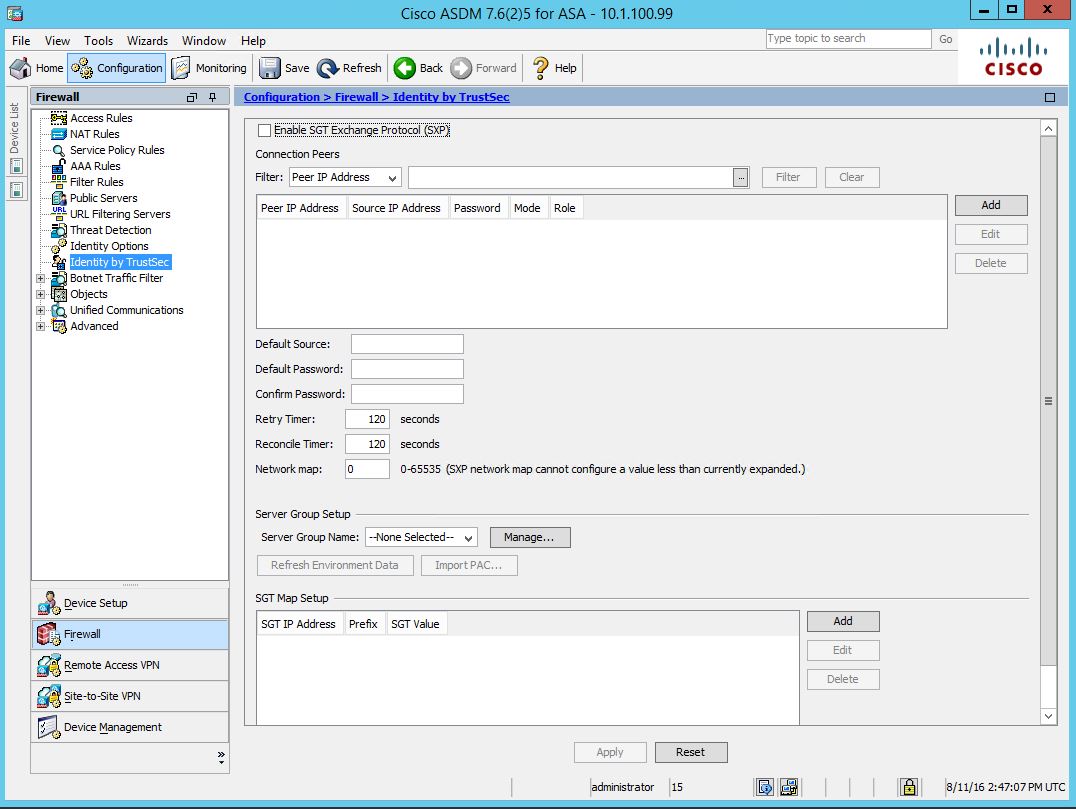Viewport: 1076px width, 809px height.
Task: Open Device Setup section icon
Action: coord(49,603)
